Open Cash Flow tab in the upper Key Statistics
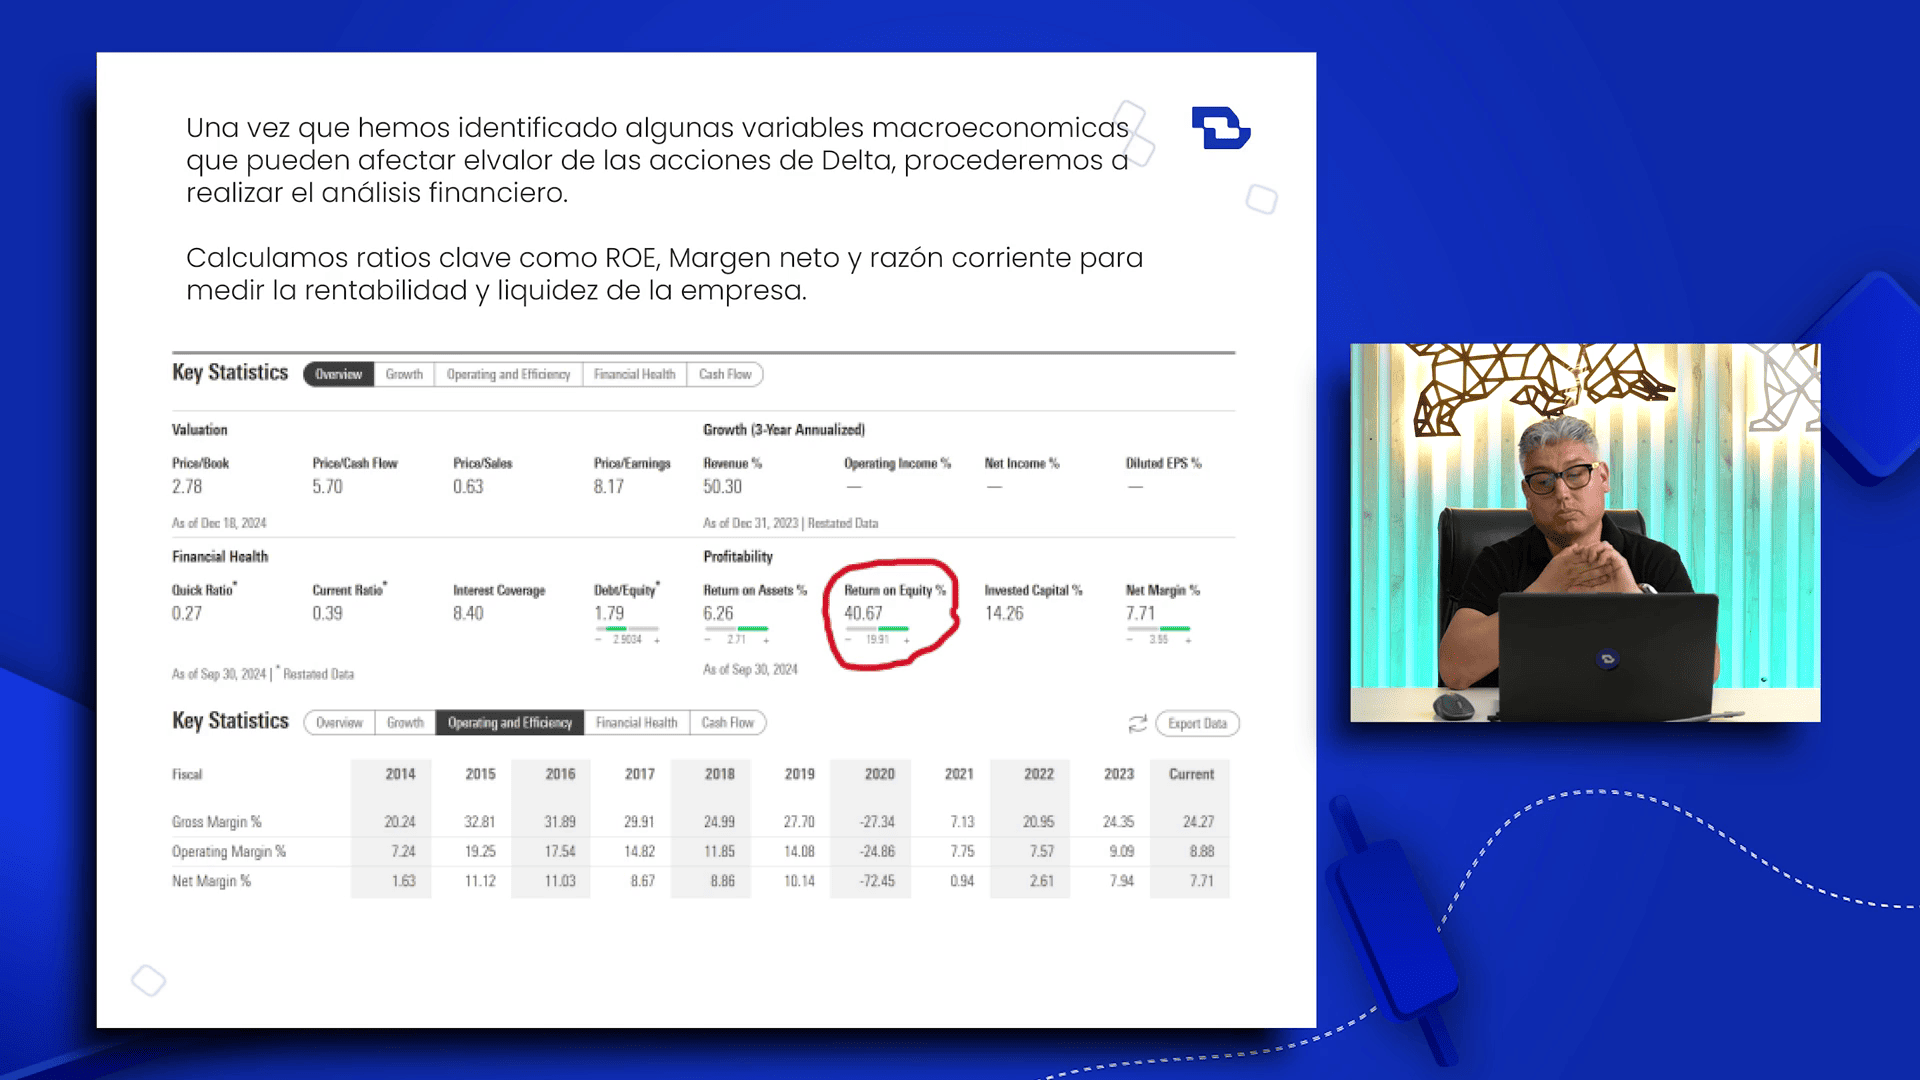This screenshot has width=1920, height=1080. pyautogui.click(x=725, y=374)
